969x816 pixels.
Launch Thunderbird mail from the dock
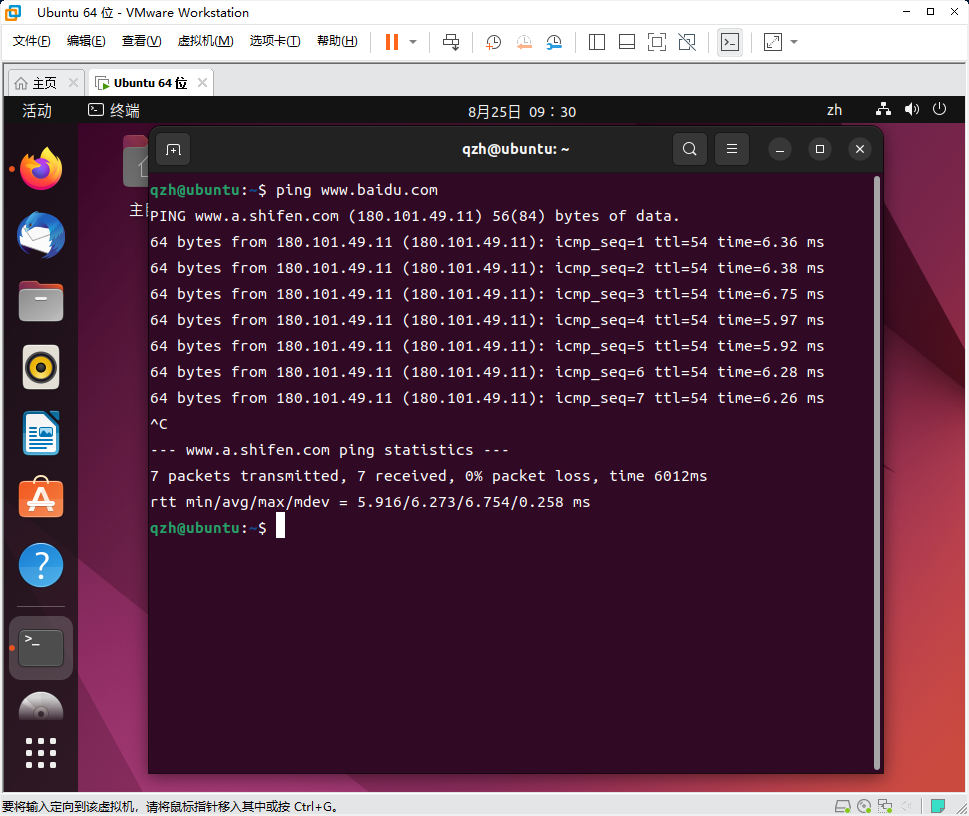click(x=41, y=236)
